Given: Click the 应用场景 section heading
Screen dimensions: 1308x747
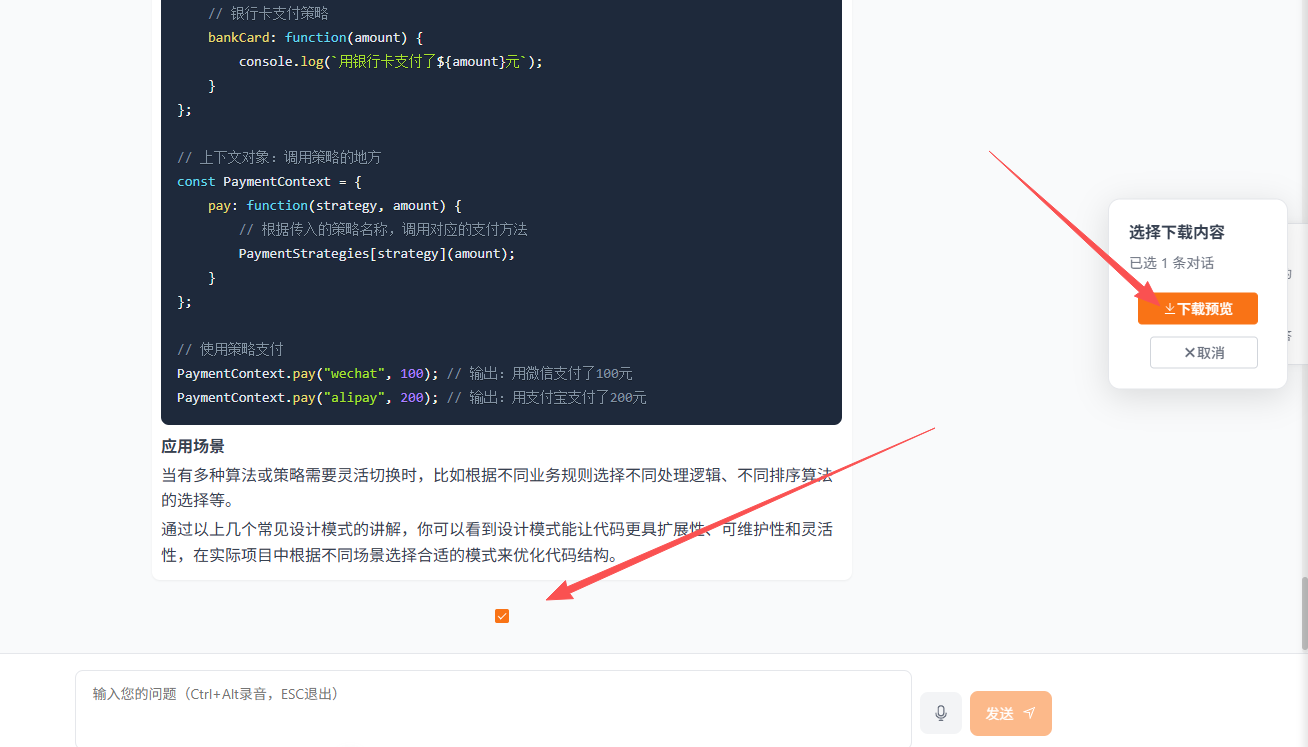Looking at the screenshot, I should (192, 446).
